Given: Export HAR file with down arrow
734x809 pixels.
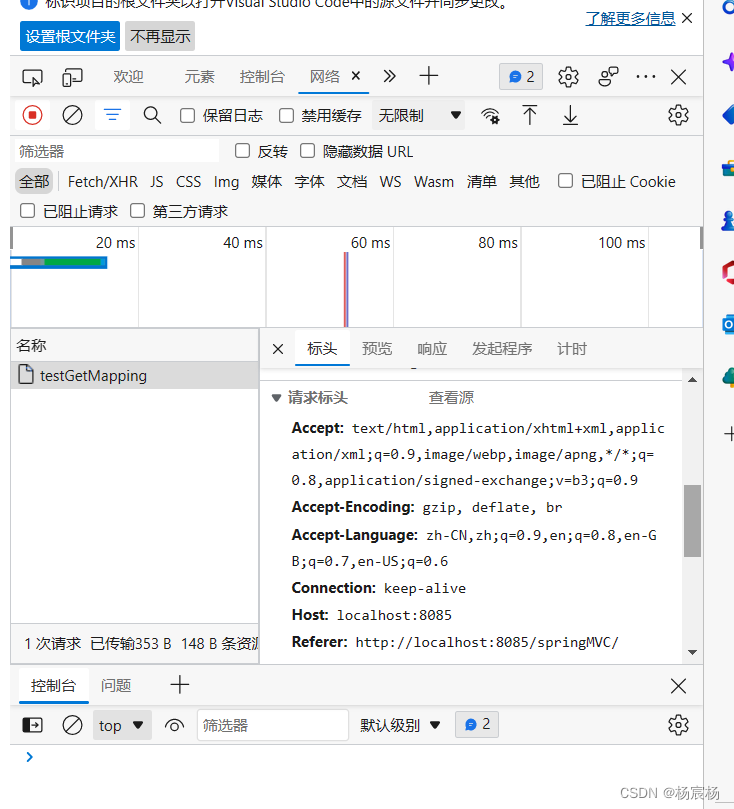Looking at the screenshot, I should pos(570,115).
